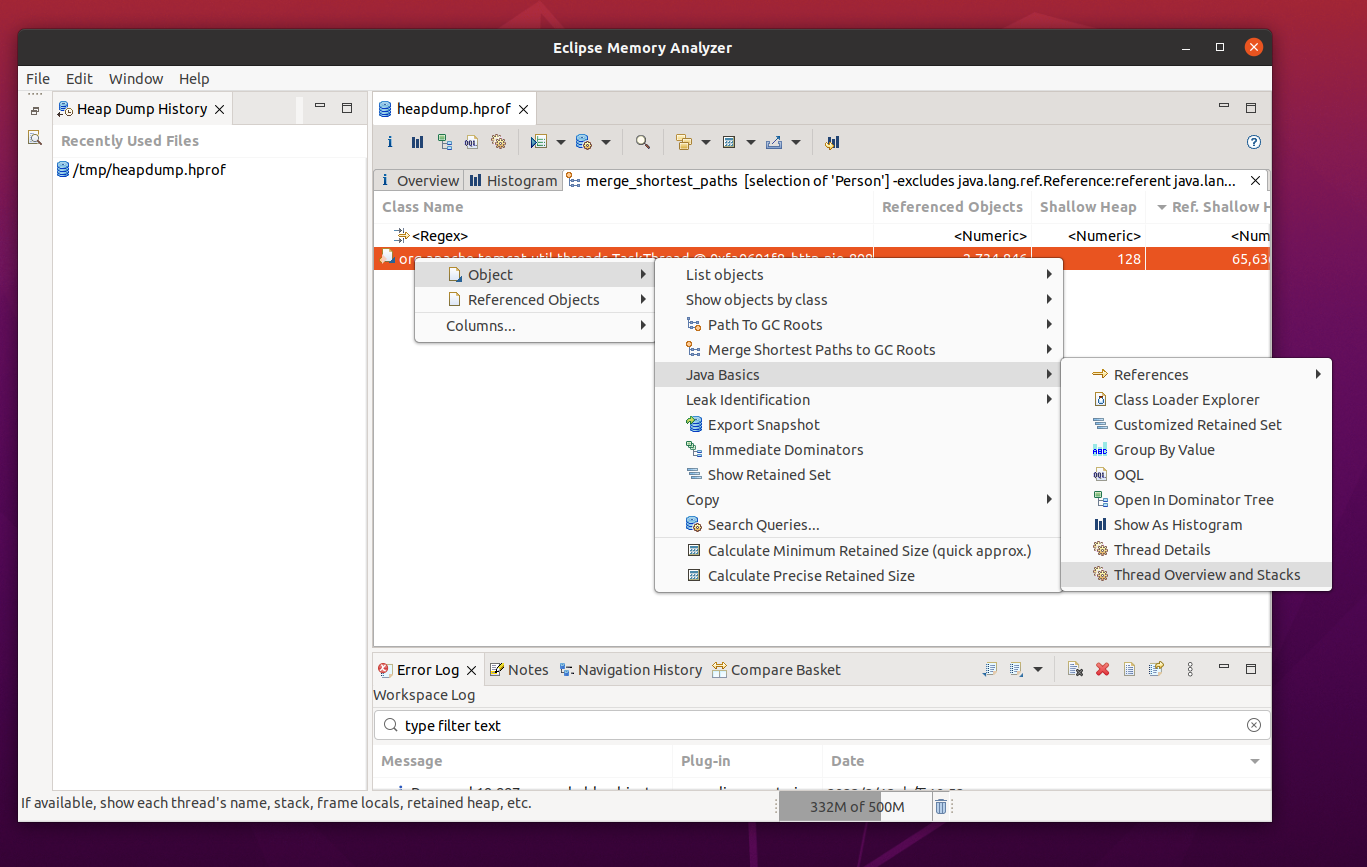Open dropdown arrow next to Import Log

click(1038, 669)
